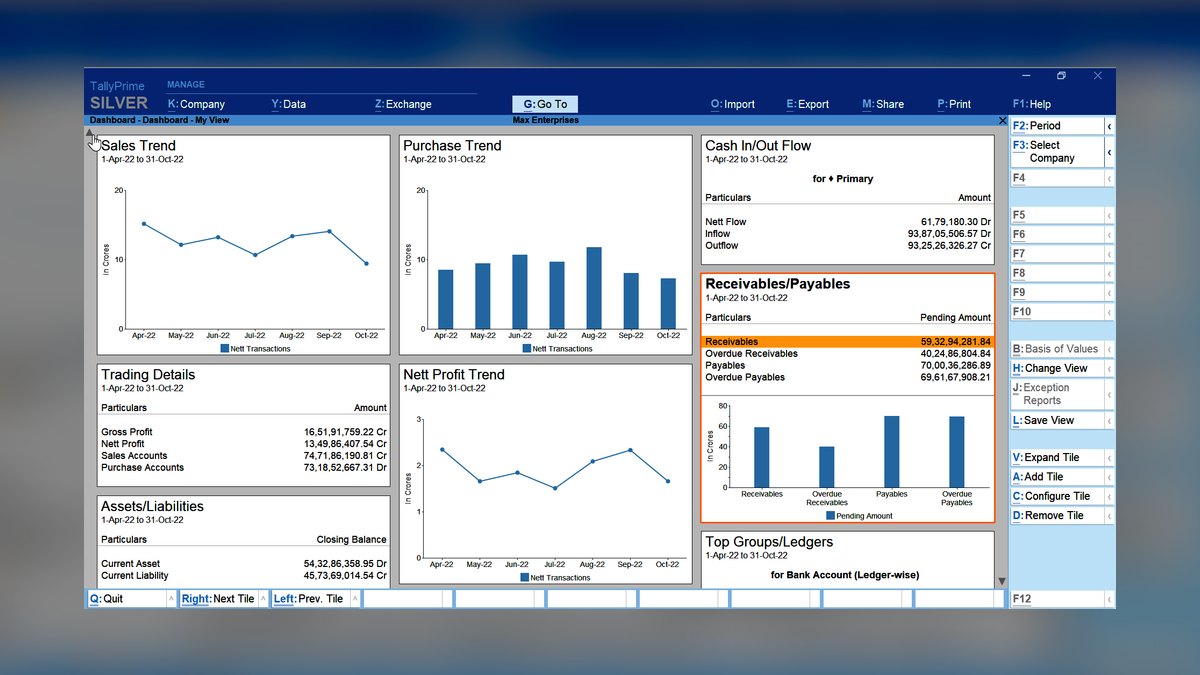Viewport: 1200px width, 675px height.
Task: Click F3: Select Company button
Action: click(1058, 152)
